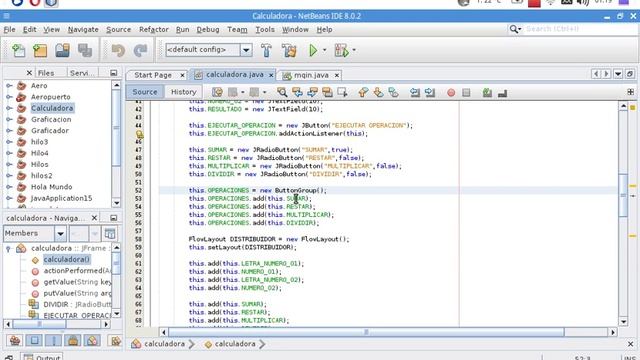Collapse the calculadora JFrame navigator node
The image size is (640, 360).
coord(8,248)
